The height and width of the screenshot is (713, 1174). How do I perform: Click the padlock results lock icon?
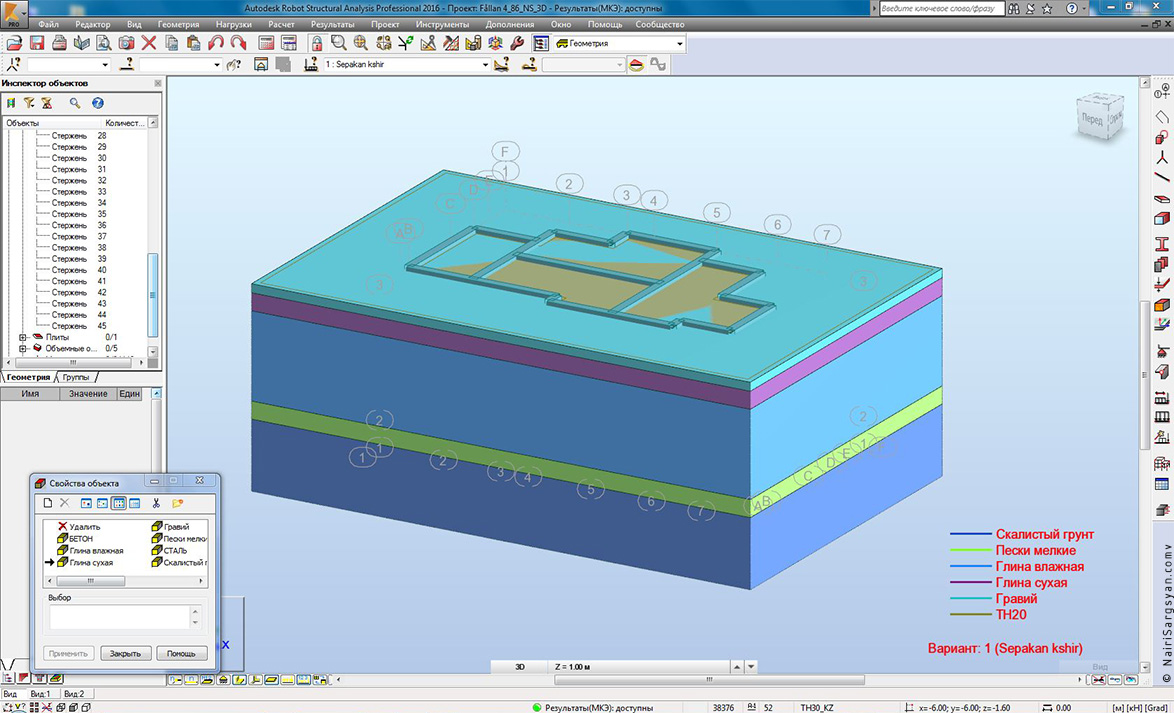point(317,43)
